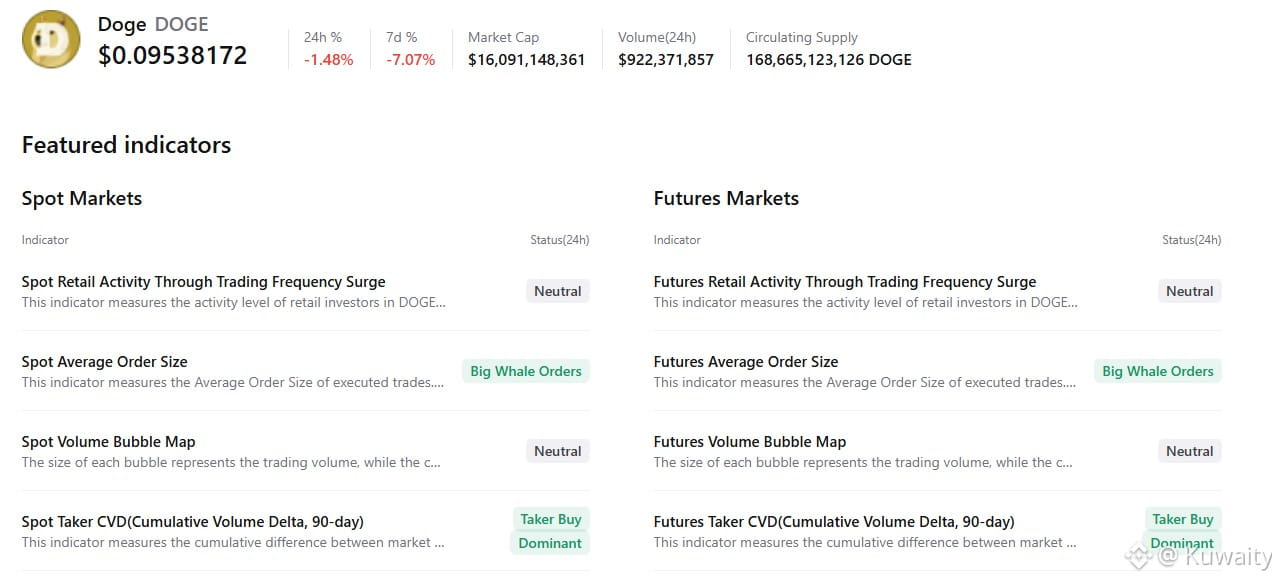Click Neutral badge for Futures Retail Activity

tap(1189, 291)
